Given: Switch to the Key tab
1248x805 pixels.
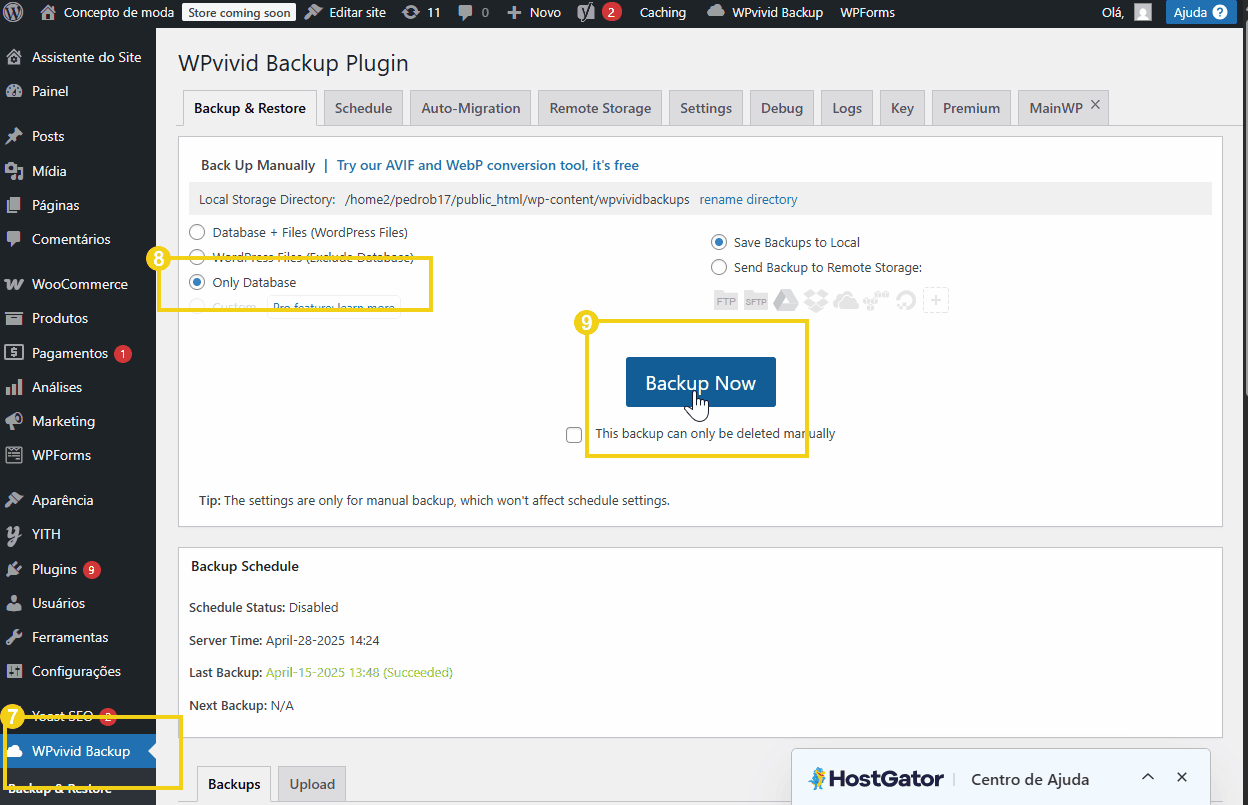Looking at the screenshot, I should pyautogui.click(x=902, y=108).
